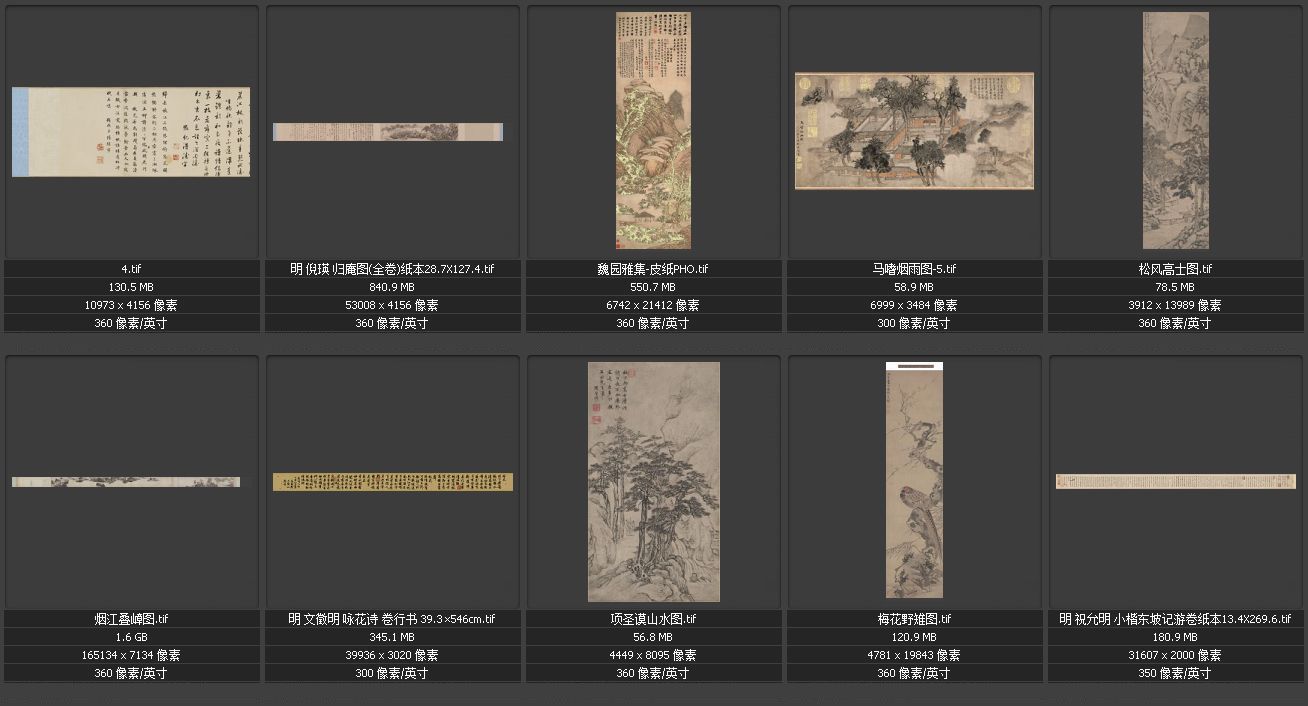
Task: Select the 马嗜烟雨图-5 painting thumbnail
Action: [x=914, y=131]
